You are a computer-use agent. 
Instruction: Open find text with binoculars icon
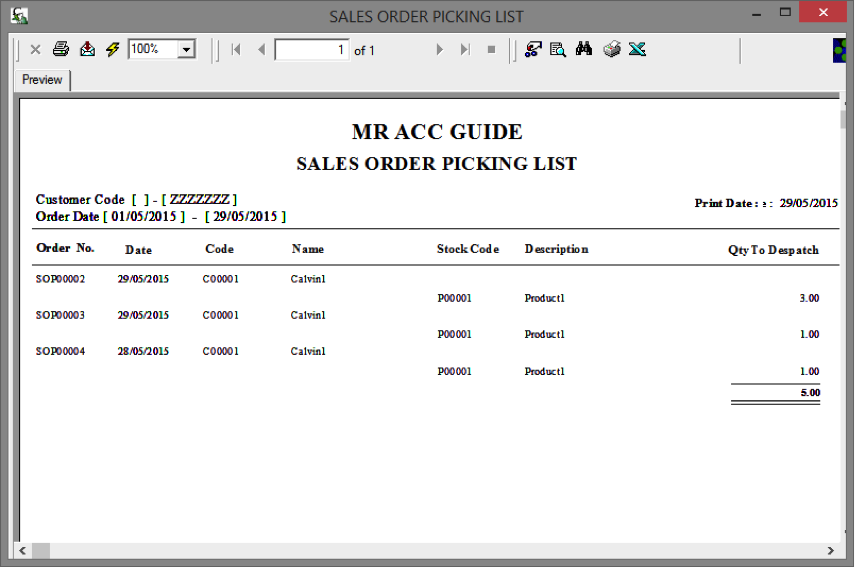584,49
